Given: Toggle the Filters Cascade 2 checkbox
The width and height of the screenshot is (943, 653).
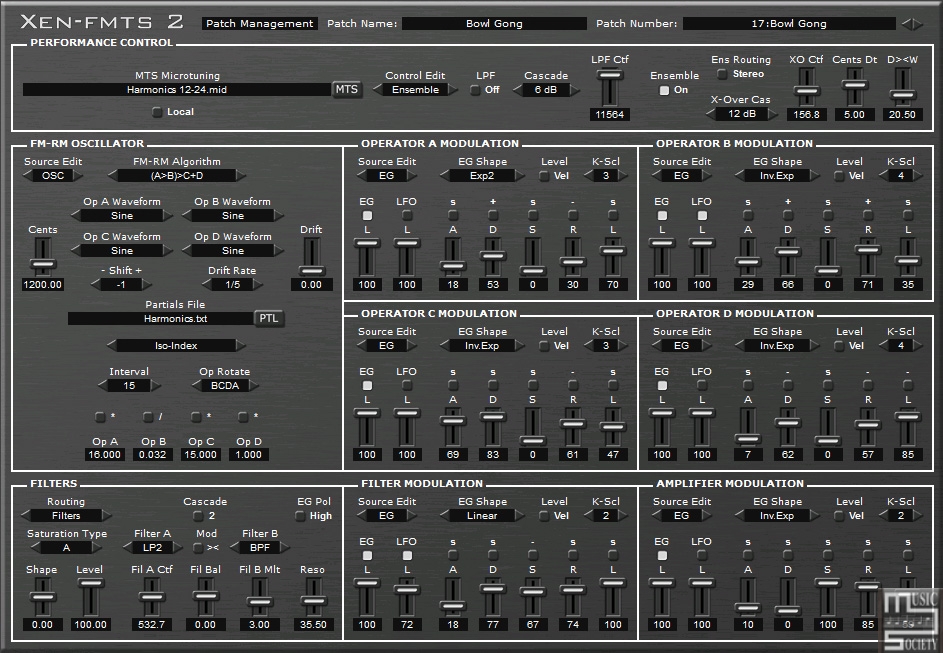Looking at the screenshot, I should (x=198, y=516).
